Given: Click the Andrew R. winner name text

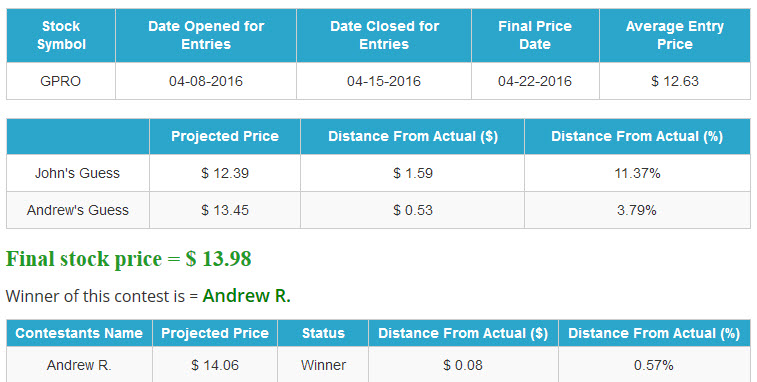Looking at the screenshot, I should click(x=247, y=296).
